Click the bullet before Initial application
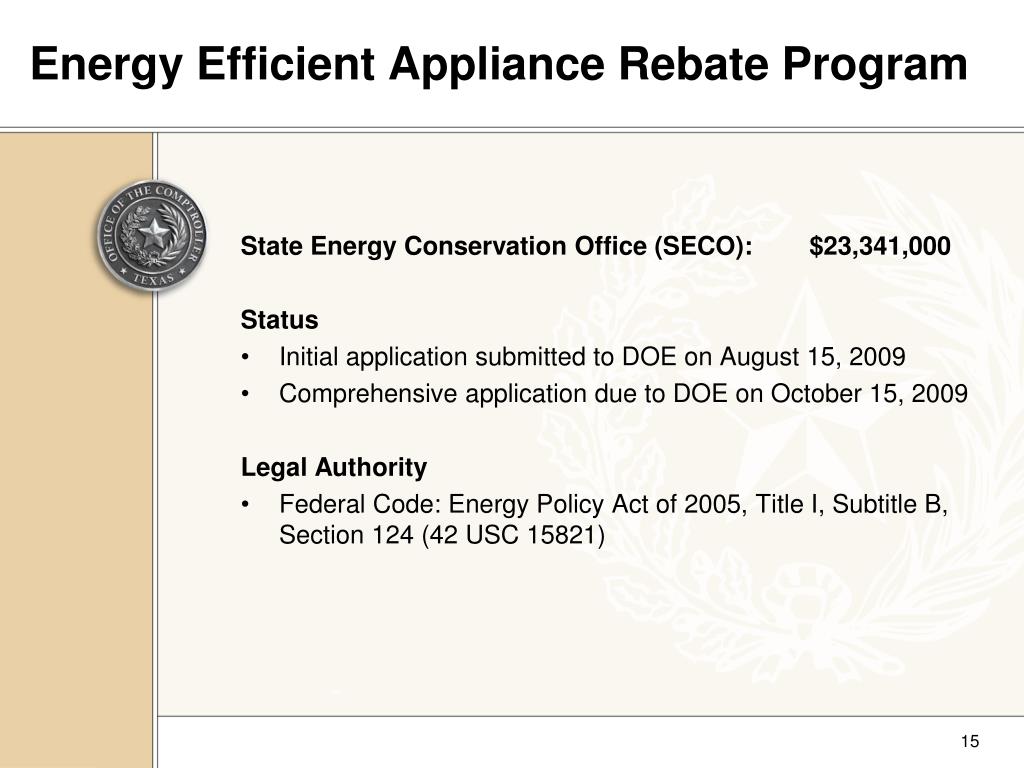The width and height of the screenshot is (1024, 768). tap(245, 358)
